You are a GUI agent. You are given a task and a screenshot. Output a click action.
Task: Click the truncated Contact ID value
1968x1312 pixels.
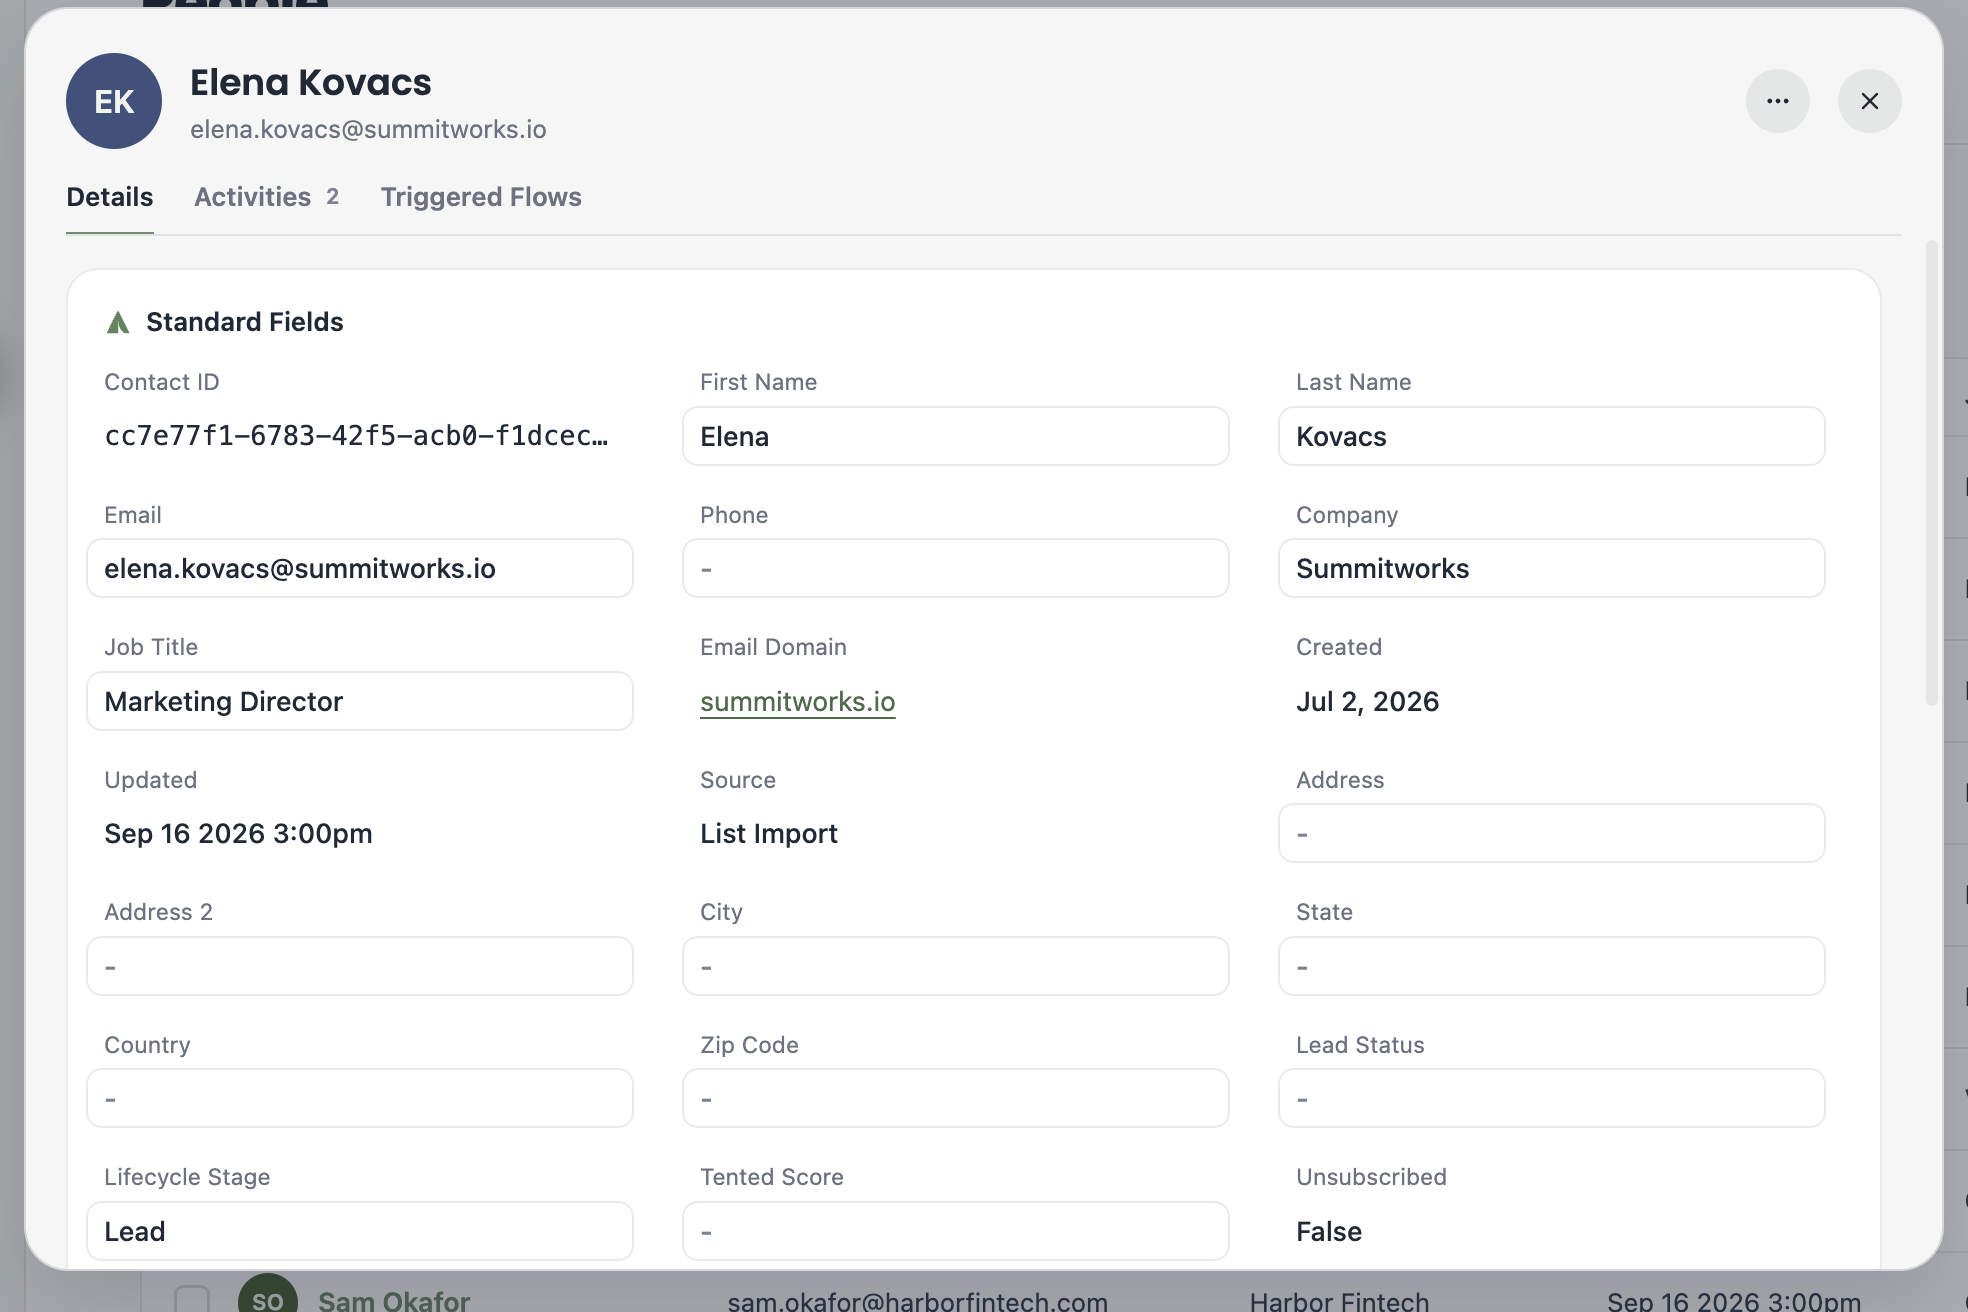pos(356,436)
